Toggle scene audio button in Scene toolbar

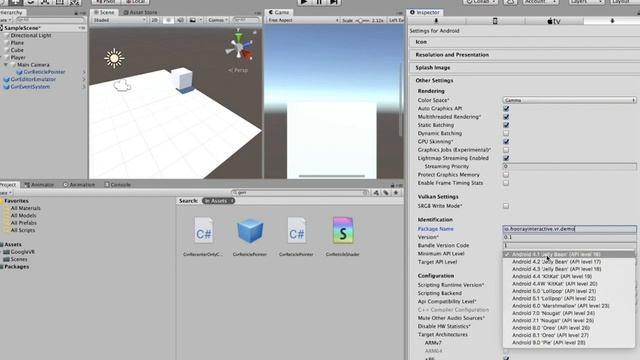click(180, 20)
